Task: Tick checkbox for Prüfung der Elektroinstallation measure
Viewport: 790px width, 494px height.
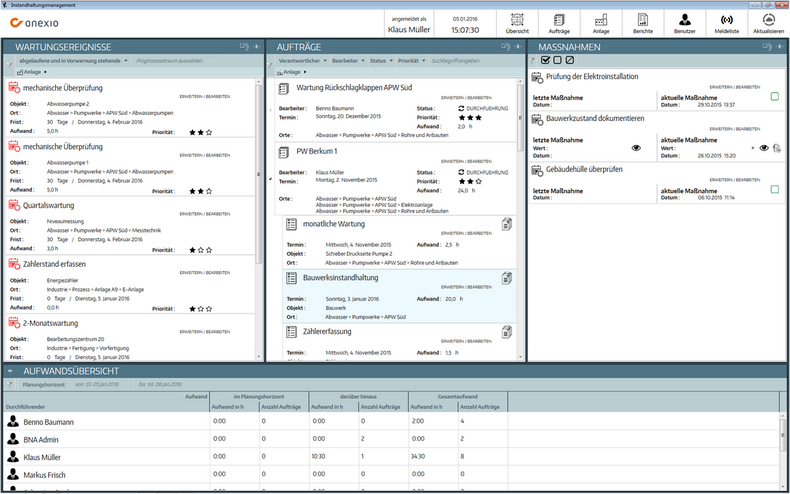Action: (x=775, y=97)
